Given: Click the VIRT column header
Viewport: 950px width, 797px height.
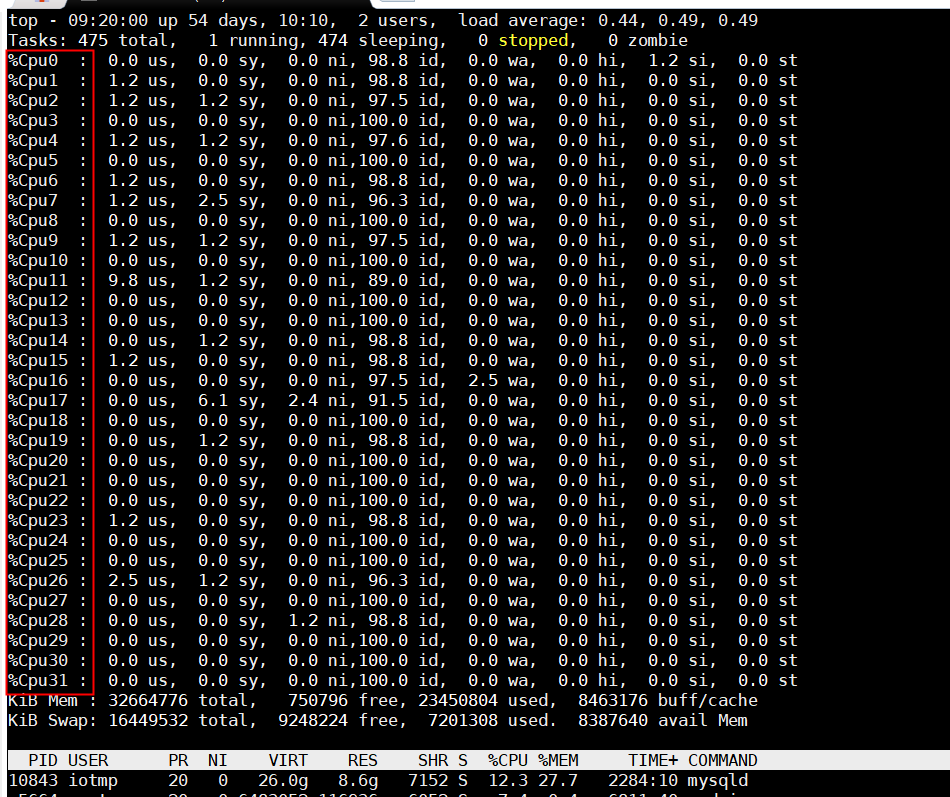Looking at the screenshot, I should click(x=288, y=760).
